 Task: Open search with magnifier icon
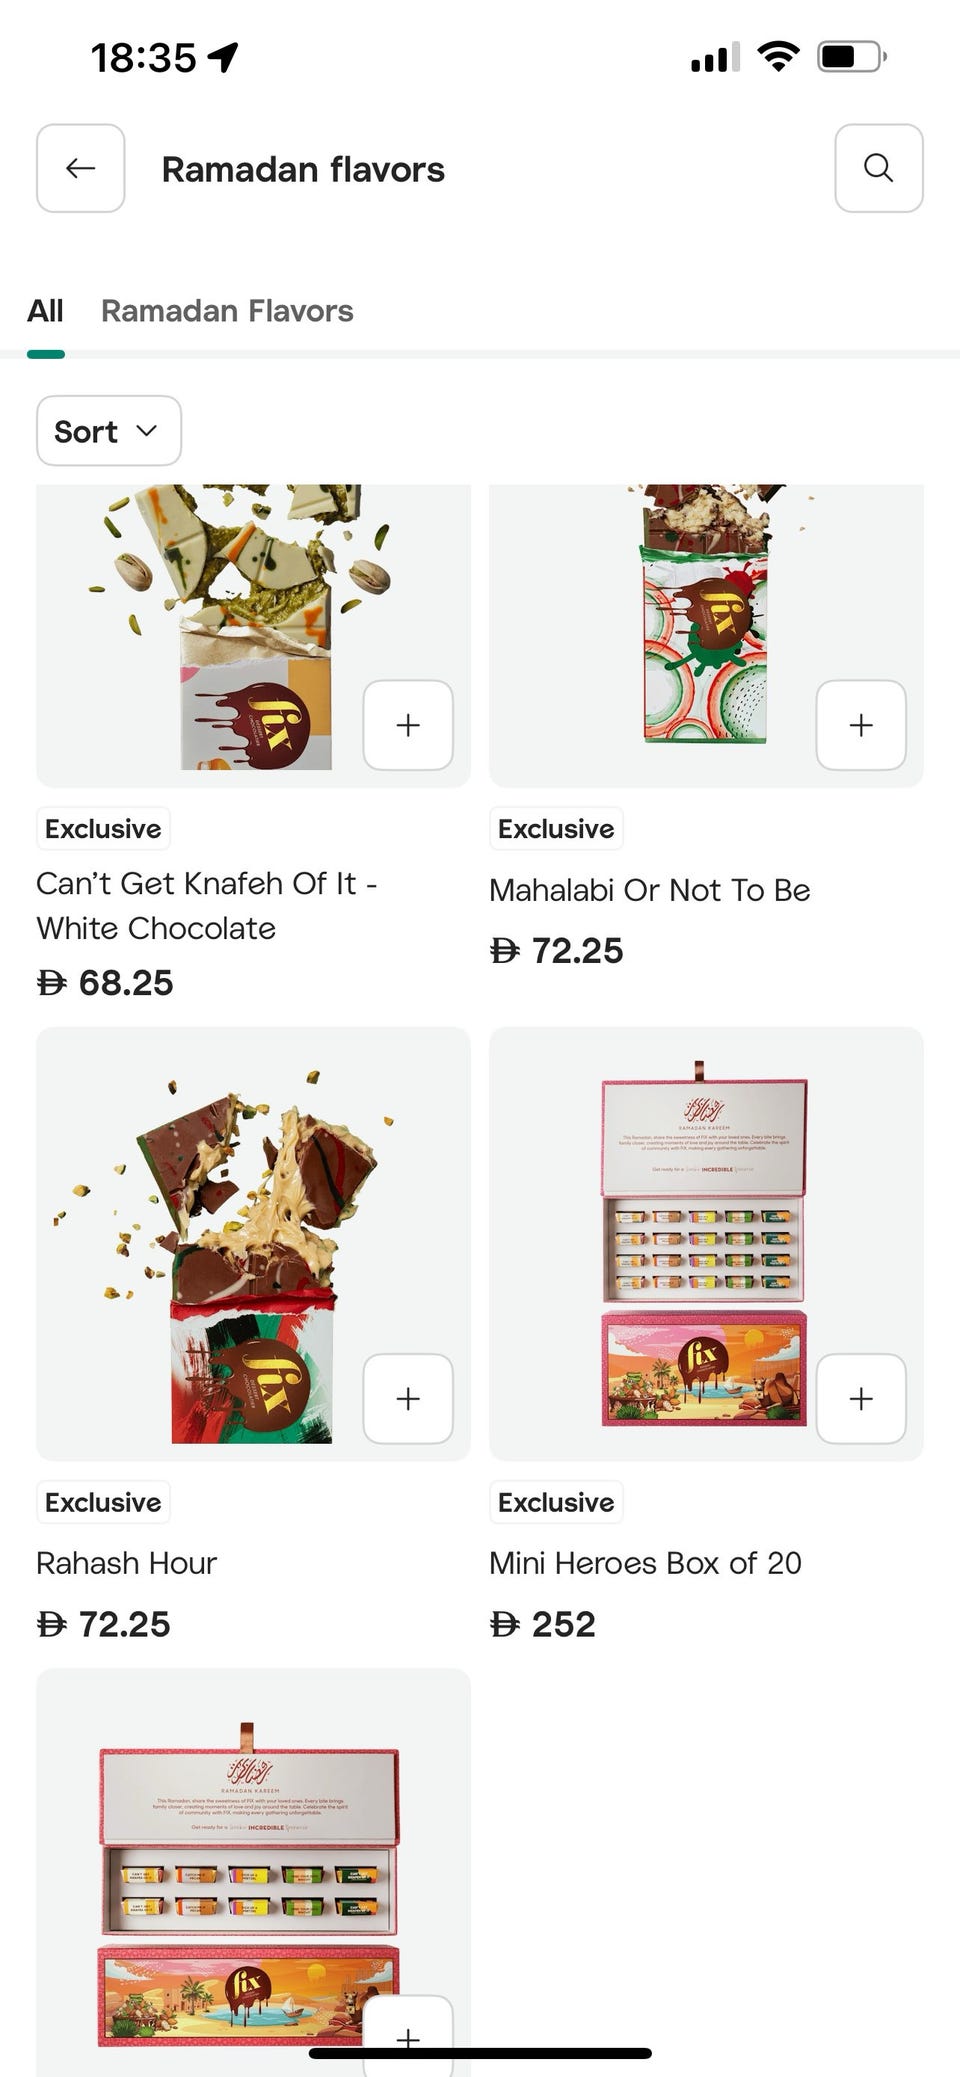879,168
